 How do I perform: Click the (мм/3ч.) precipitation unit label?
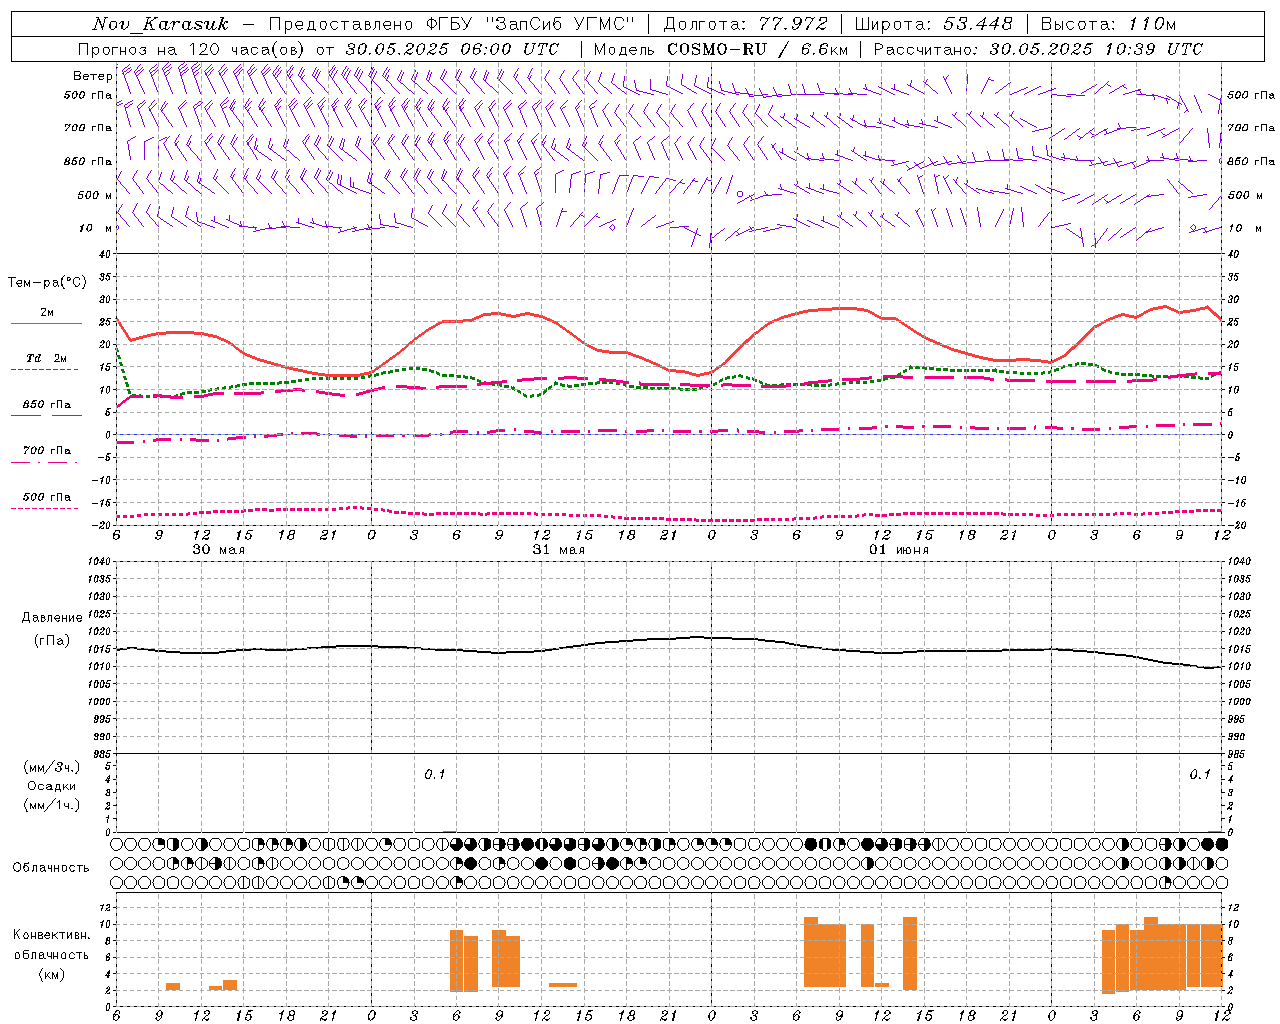tap(52, 767)
